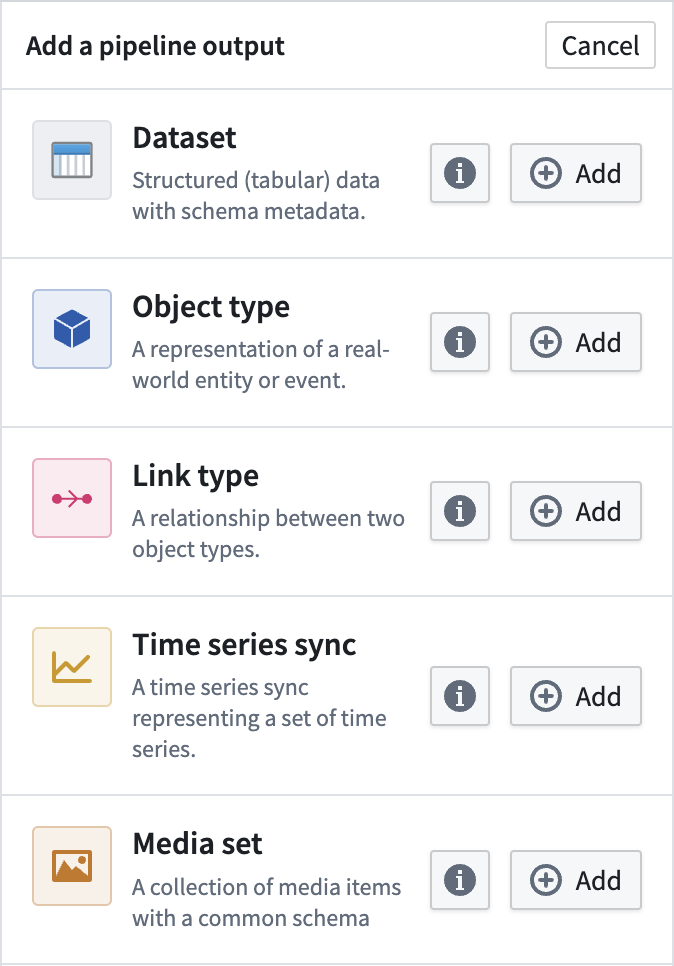
Task: Add a Media set pipeline output
Action: (576, 880)
